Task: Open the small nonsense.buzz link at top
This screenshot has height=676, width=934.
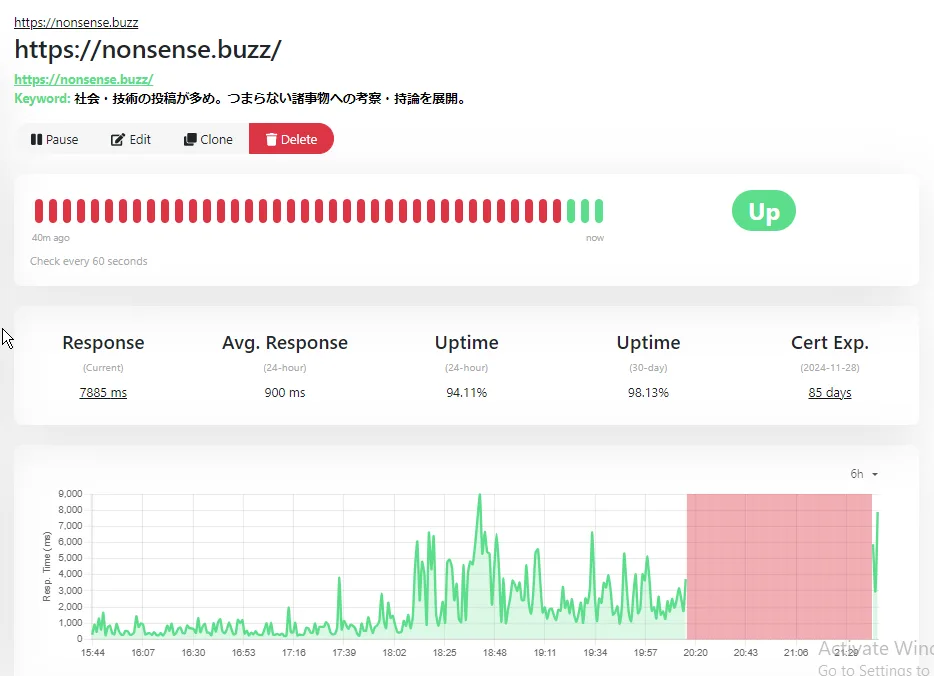Action: point(76,22)
